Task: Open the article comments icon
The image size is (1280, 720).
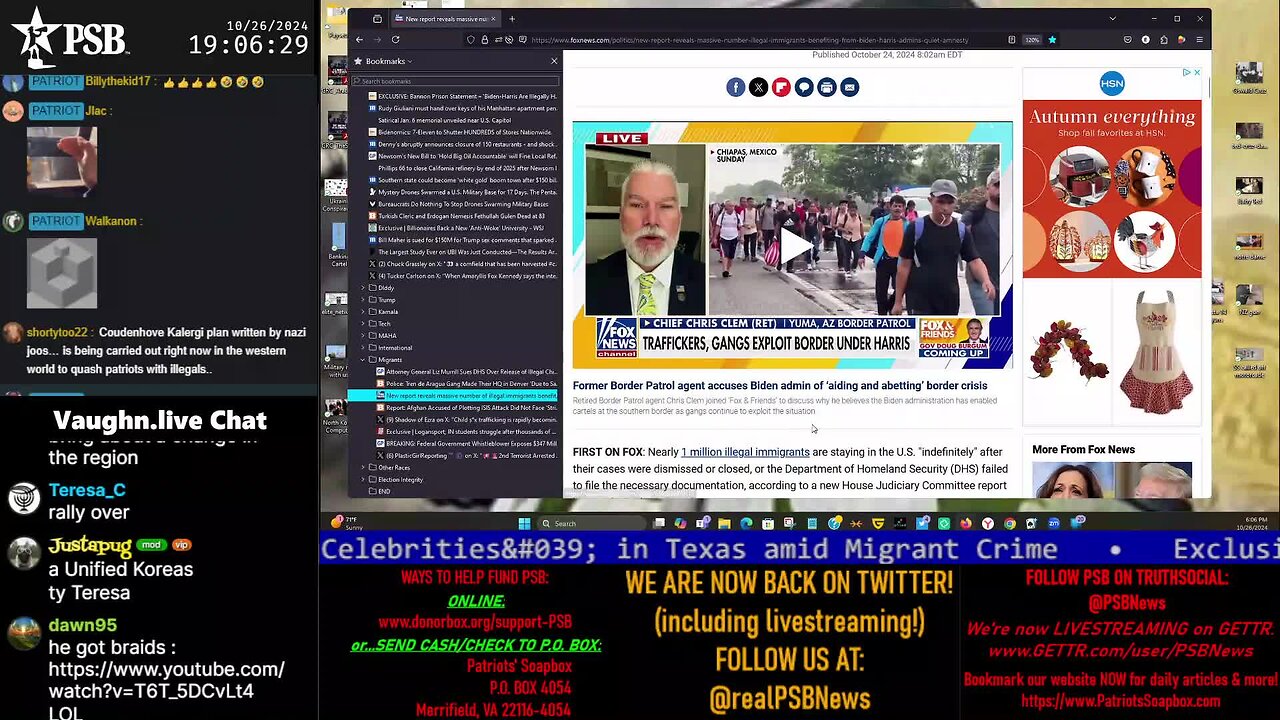Action: pyautogui.click(x=804, y=87)
